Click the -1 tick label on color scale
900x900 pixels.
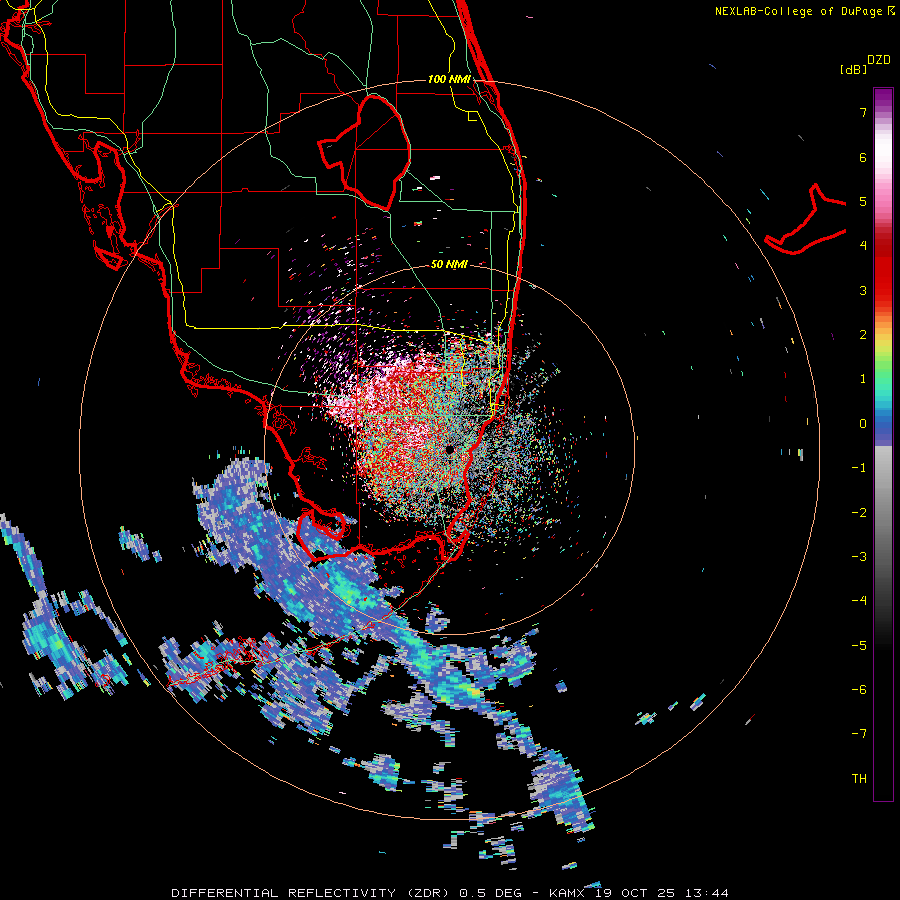859,468
